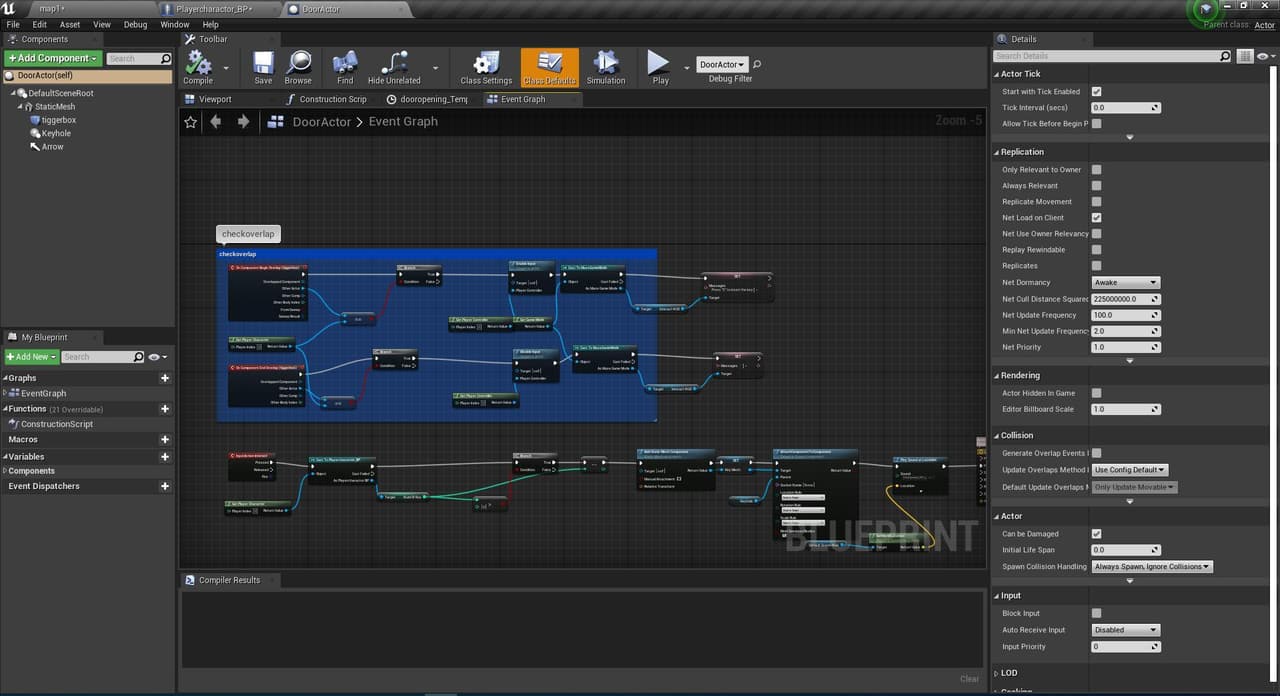Add new function with plus icon
The height and width of the screenshot is (696, 1280).
pos(165,408)
